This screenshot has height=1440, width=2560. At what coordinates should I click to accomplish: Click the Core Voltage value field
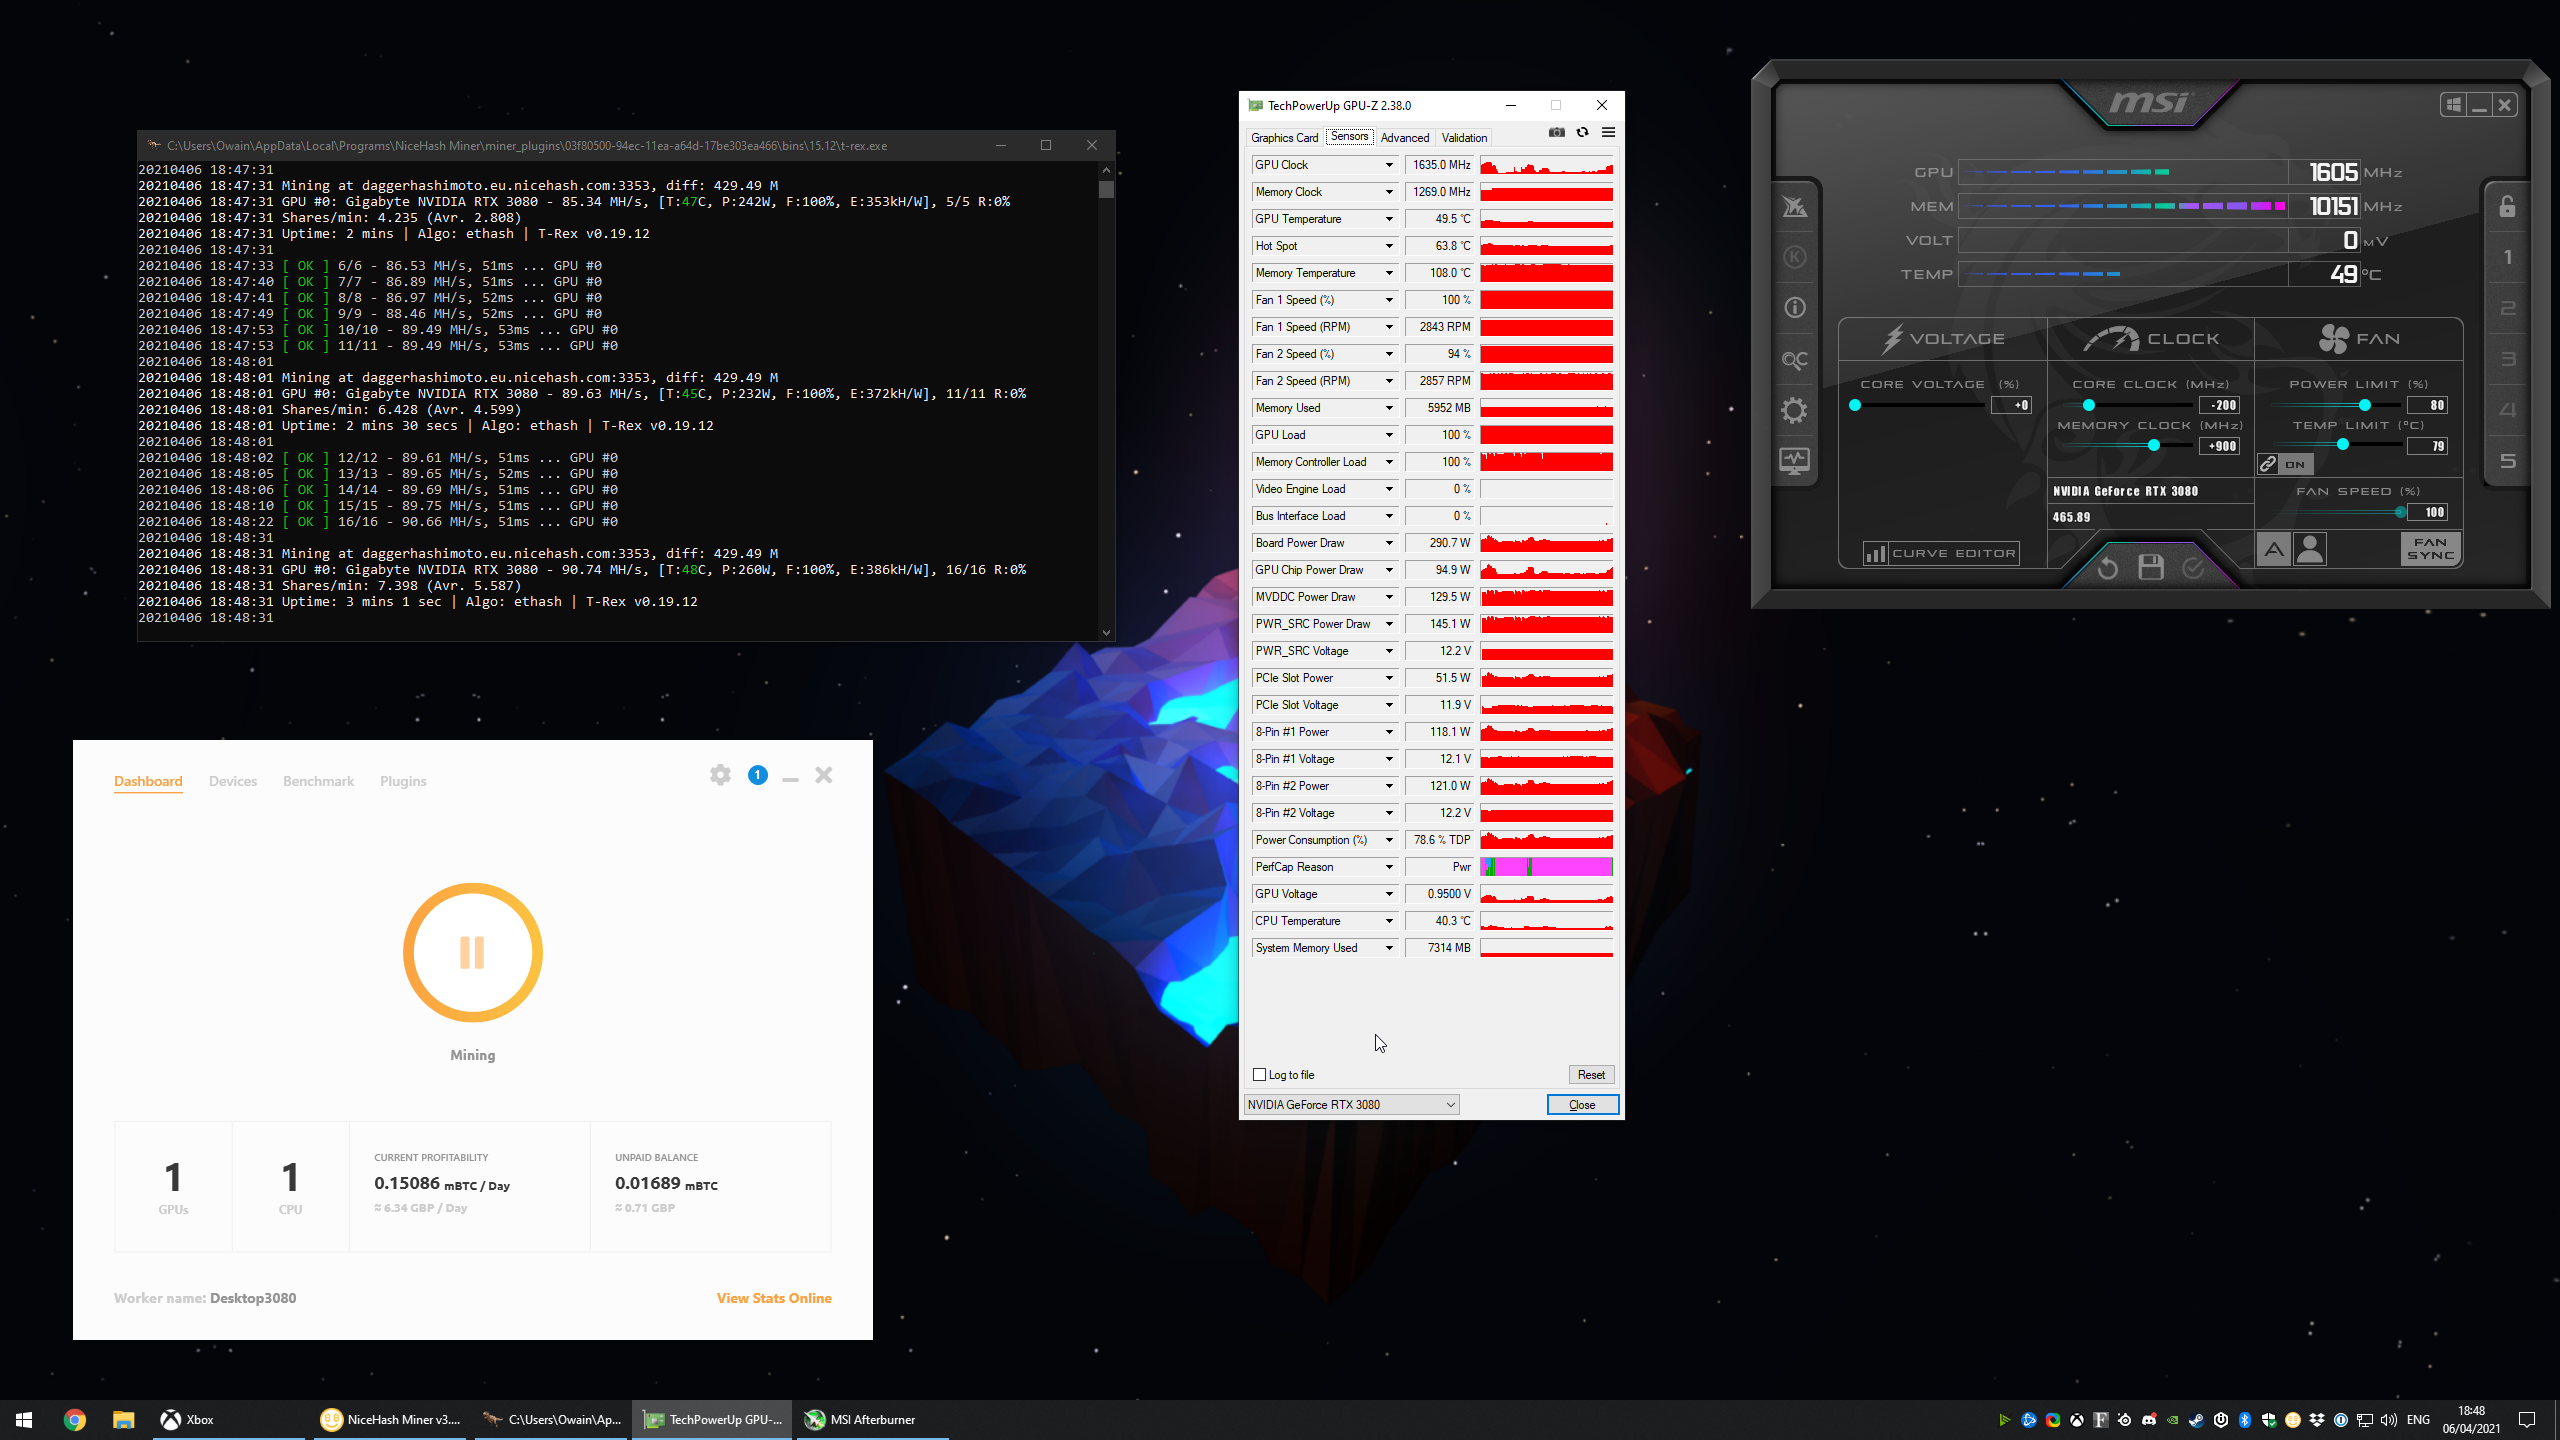[2011, 405]
